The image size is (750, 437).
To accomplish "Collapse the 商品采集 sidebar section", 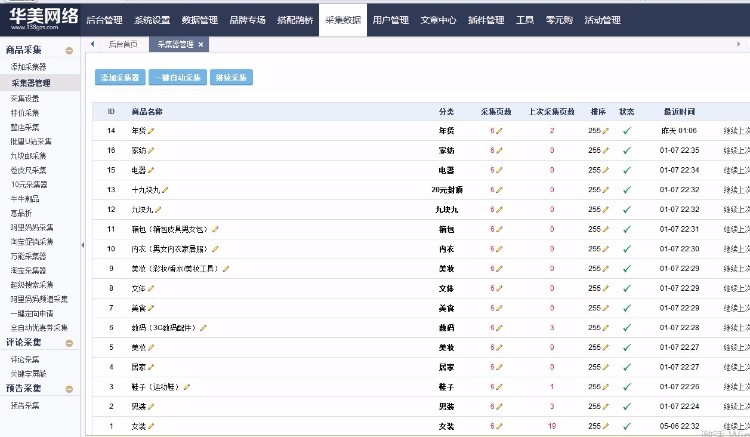I will pyautogui.click(x=69, y=50).
